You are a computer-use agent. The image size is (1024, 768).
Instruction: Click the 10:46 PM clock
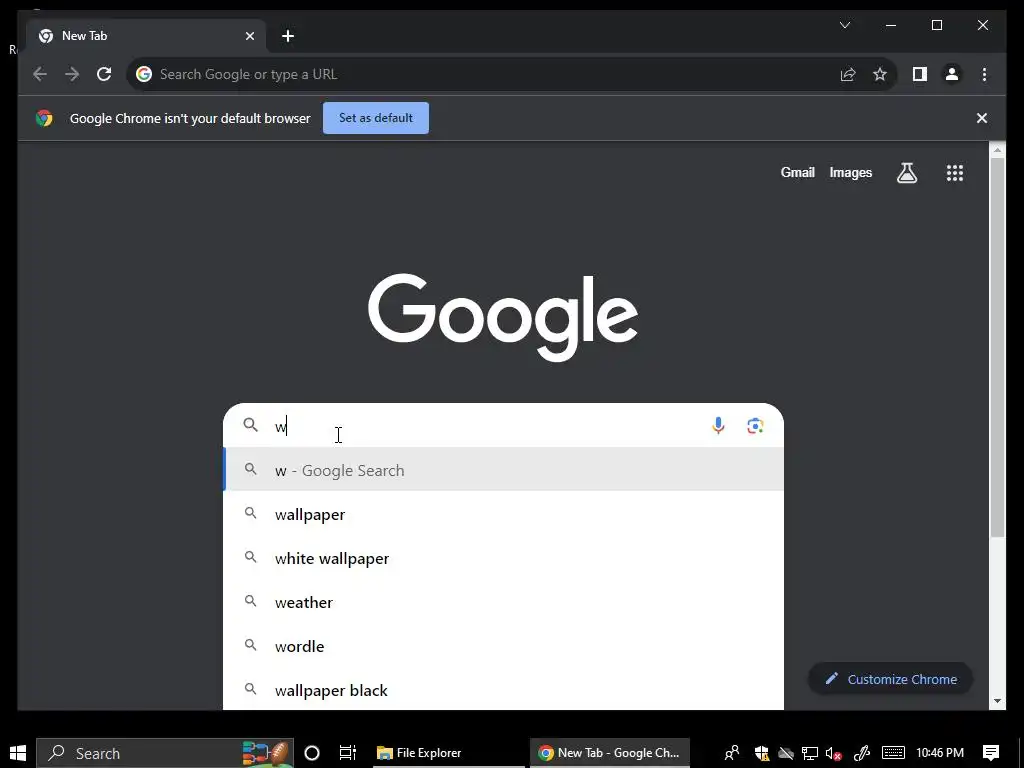click(940, 753)
